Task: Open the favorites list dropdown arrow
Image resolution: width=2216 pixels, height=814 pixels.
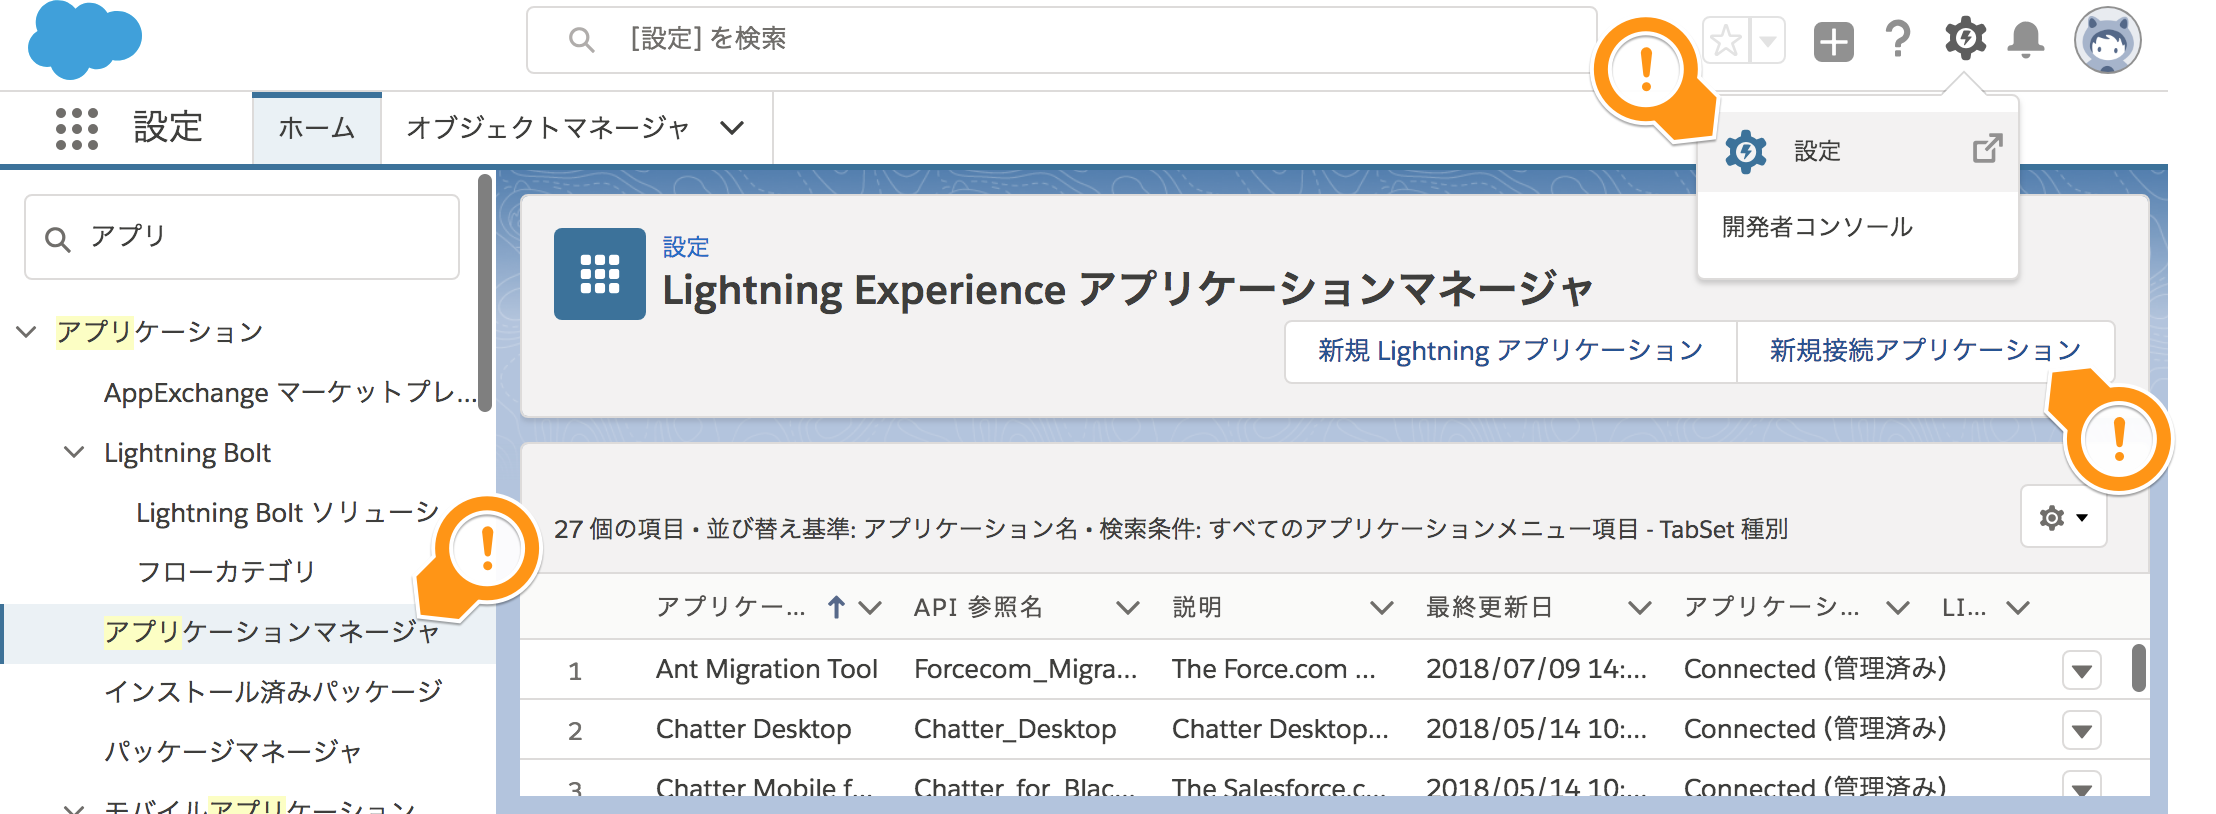Action: click(1768, 41)
